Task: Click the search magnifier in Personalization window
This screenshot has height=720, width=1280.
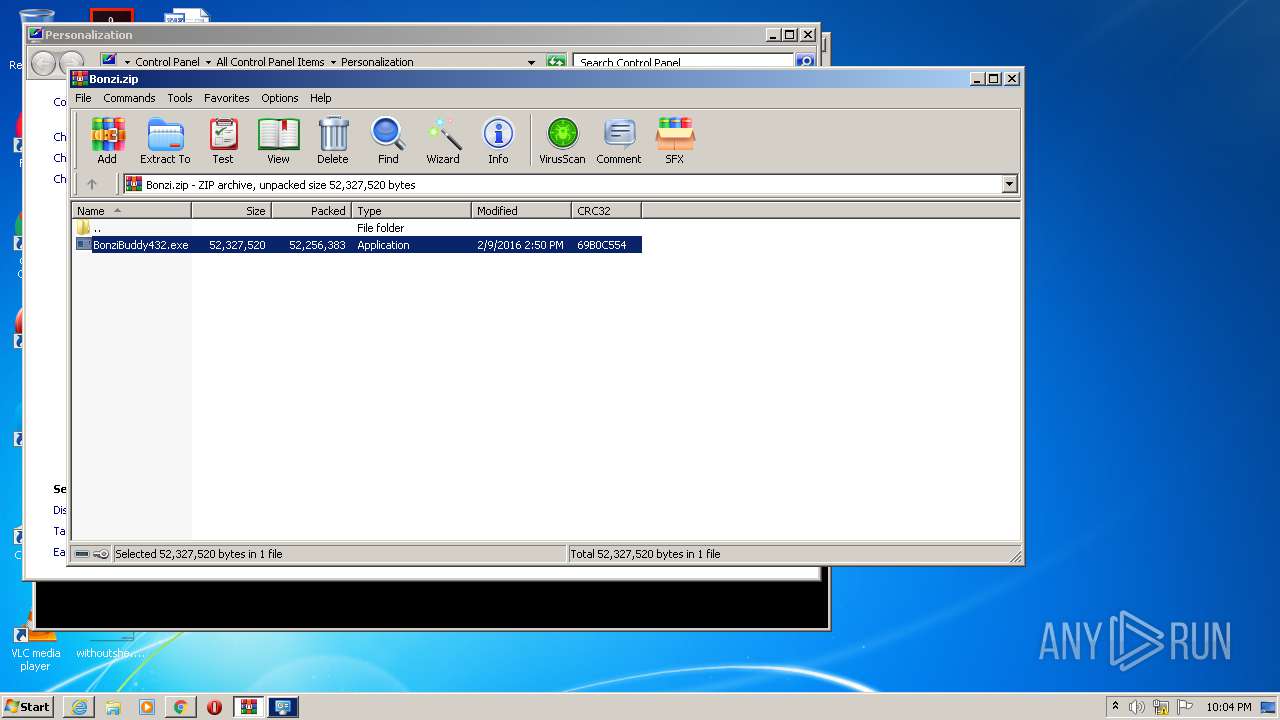Action: [x=804, y=62]
